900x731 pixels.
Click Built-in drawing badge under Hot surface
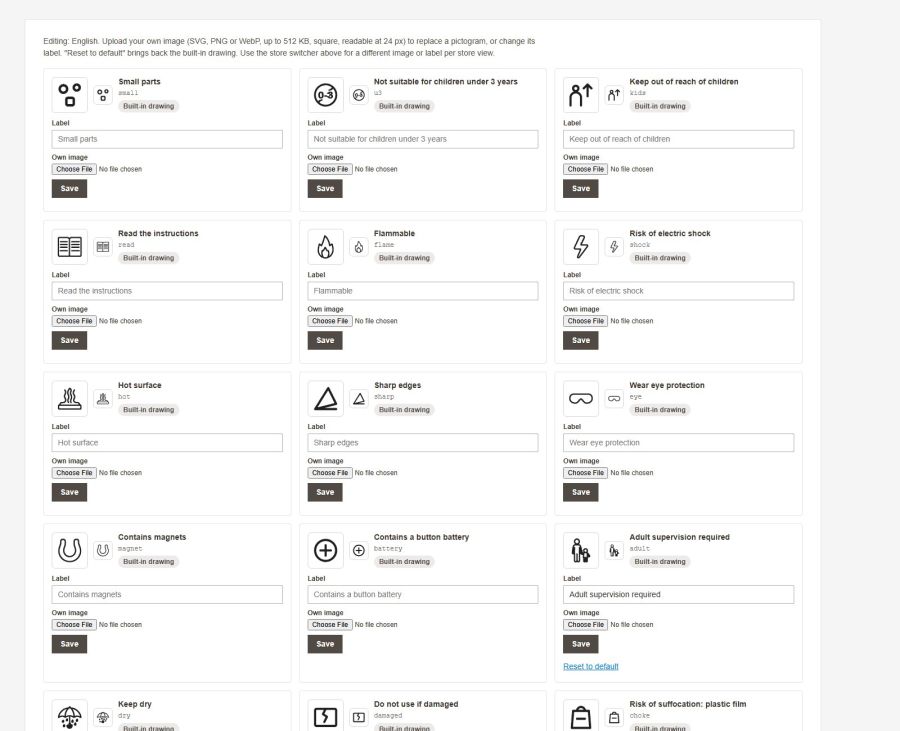(149, 410)
